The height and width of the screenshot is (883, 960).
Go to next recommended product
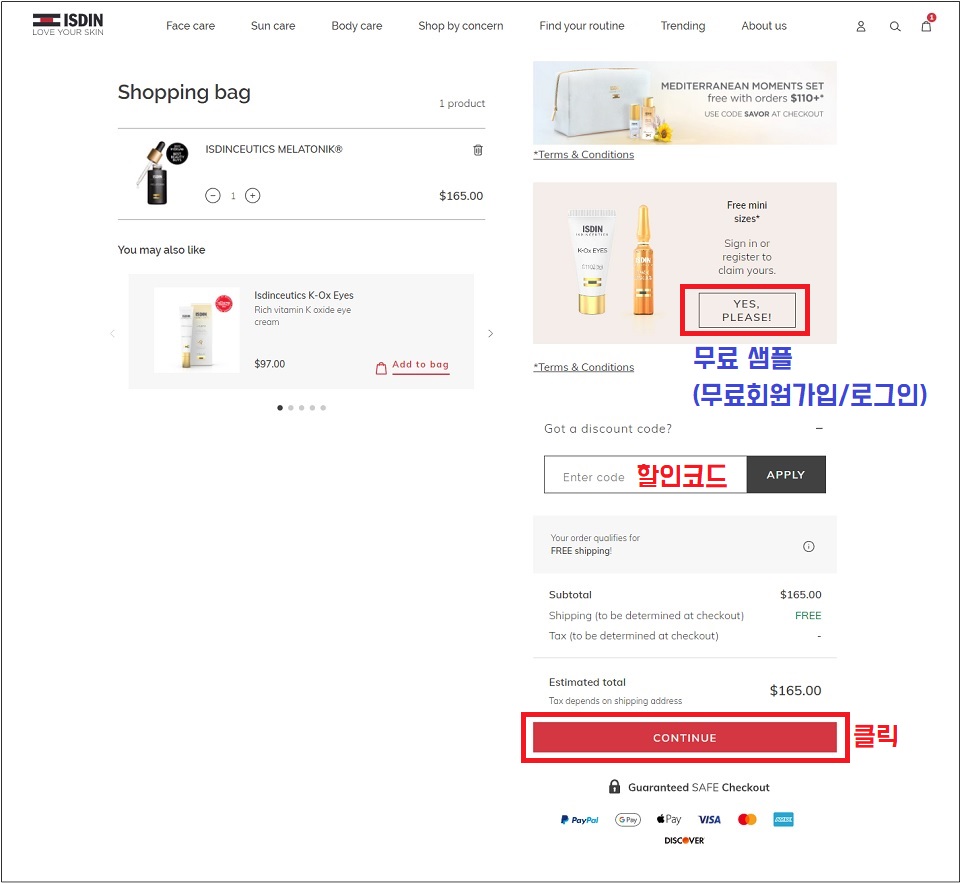point(490,334)
